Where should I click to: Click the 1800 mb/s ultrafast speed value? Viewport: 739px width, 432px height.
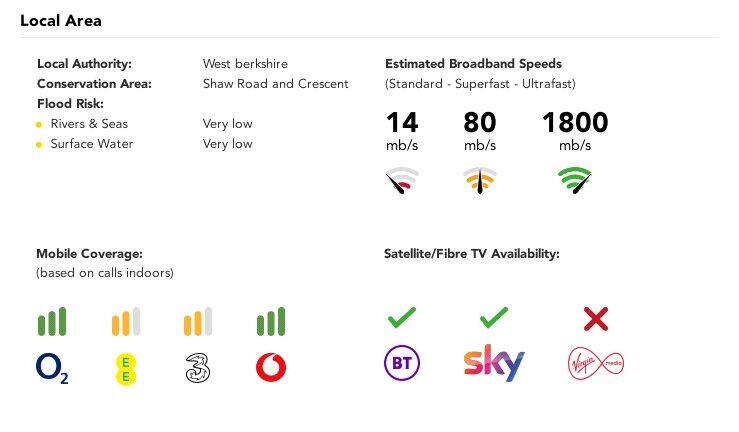[574, 123]
